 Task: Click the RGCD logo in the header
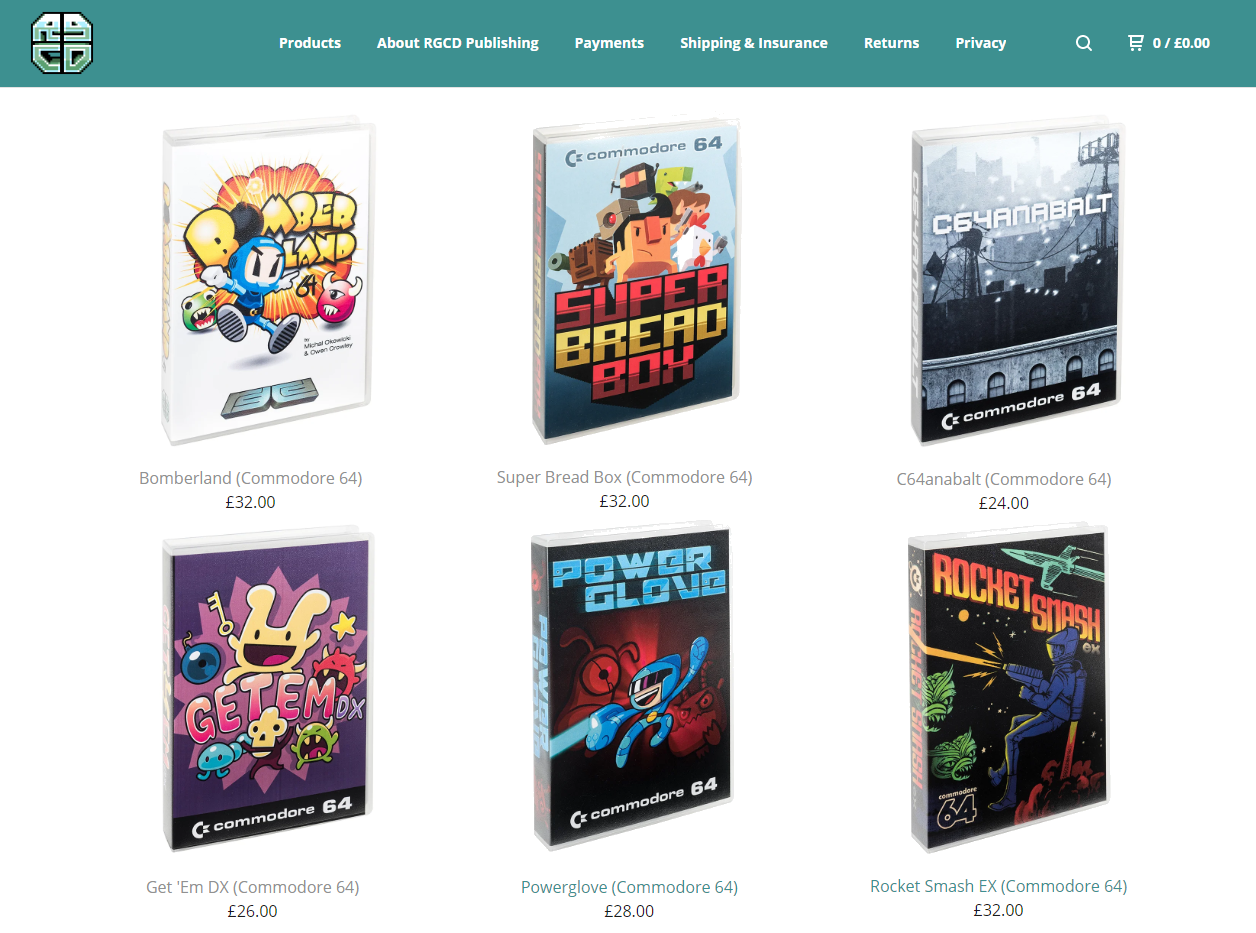tap(62, 43)
